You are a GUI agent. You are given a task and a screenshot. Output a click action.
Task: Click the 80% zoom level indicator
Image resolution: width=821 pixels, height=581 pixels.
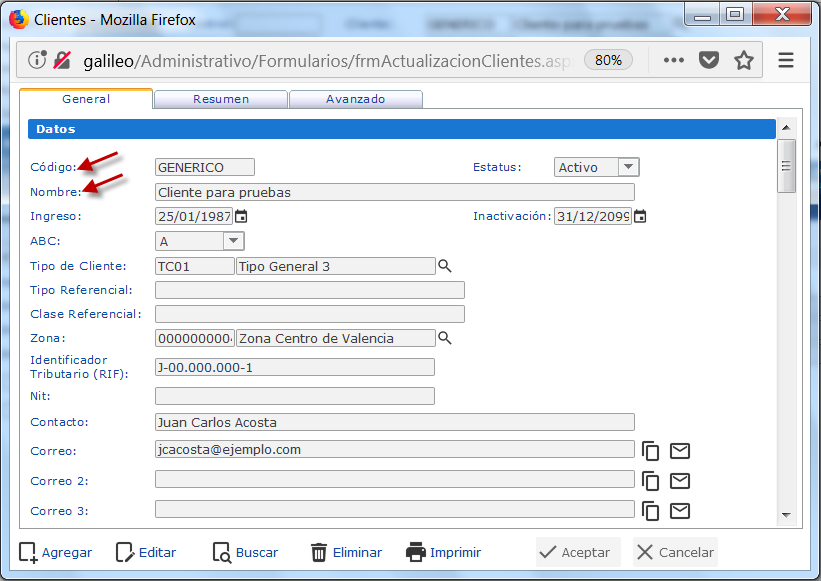pos(608,60)
